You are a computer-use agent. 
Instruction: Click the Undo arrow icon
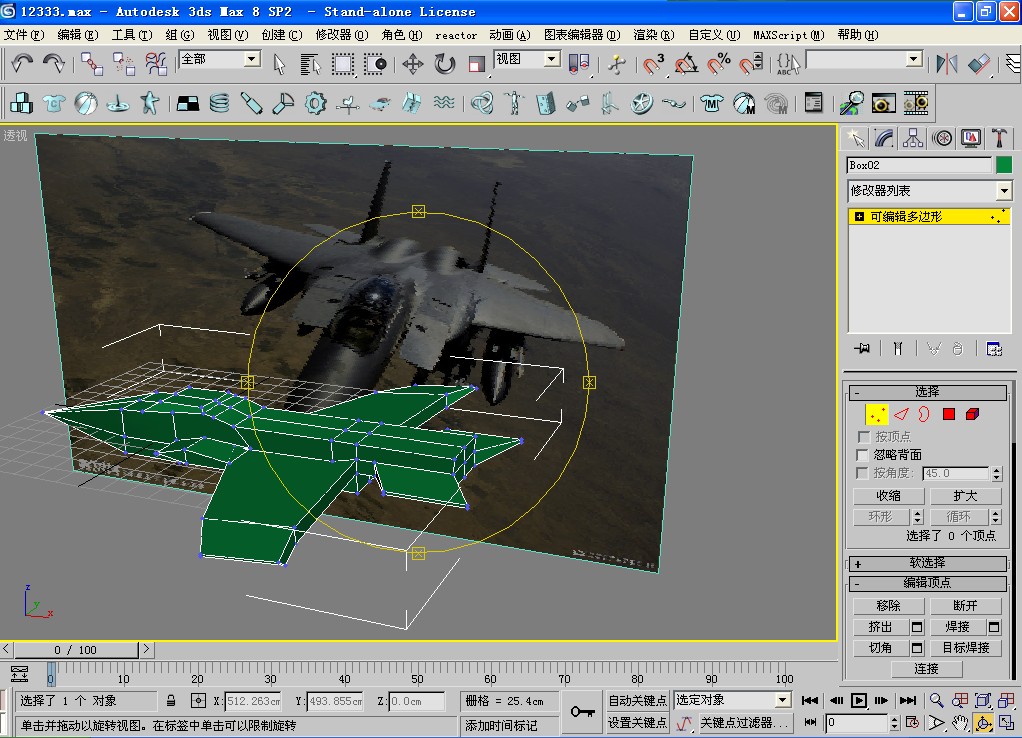[22, 63]
